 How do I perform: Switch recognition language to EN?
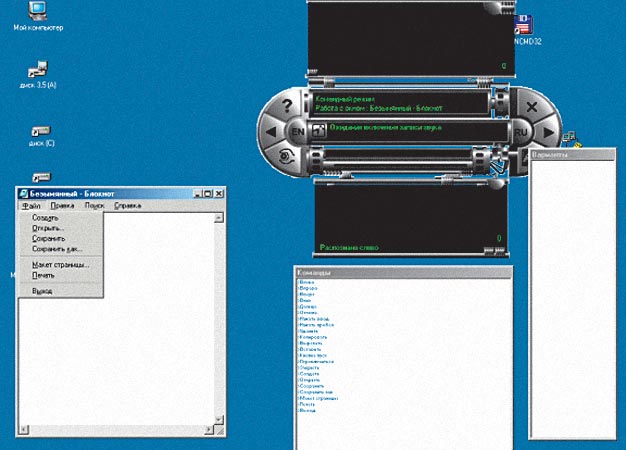297,131
